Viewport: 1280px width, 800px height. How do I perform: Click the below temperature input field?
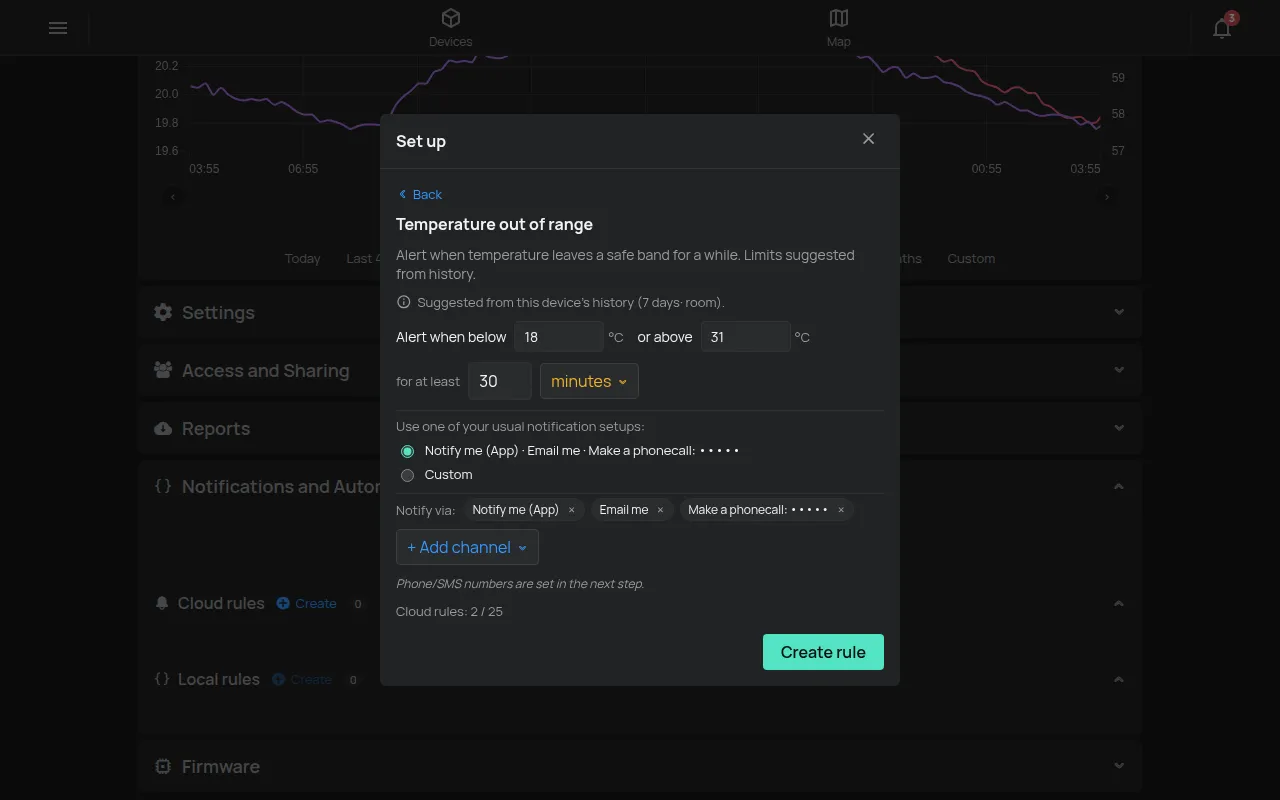[559, 337]
